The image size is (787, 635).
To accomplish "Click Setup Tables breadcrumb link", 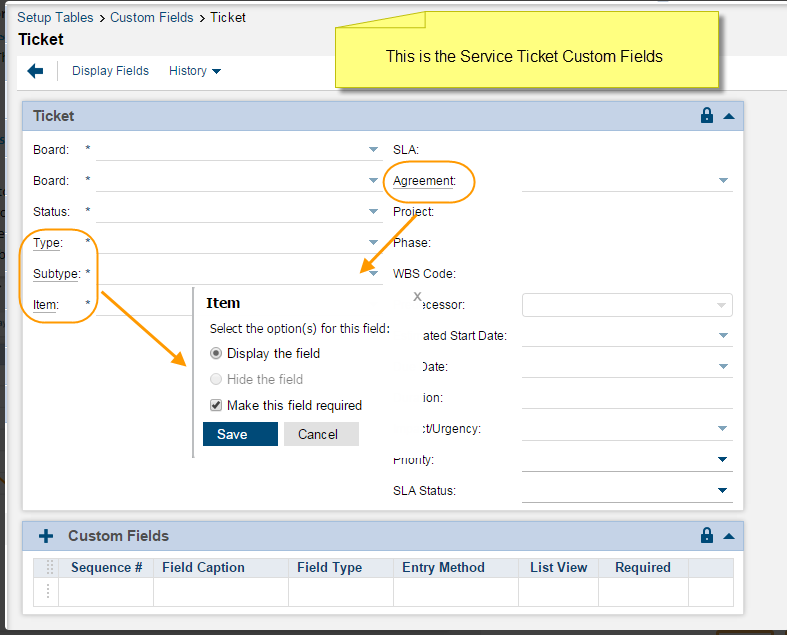I will (55, 17).
